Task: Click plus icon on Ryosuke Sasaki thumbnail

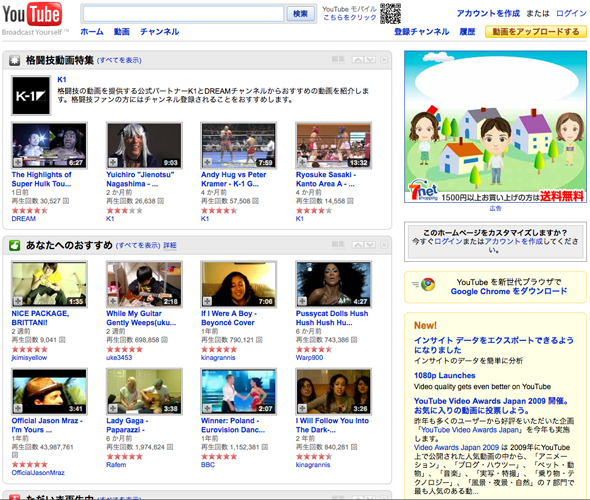Action: click(302, 162)
